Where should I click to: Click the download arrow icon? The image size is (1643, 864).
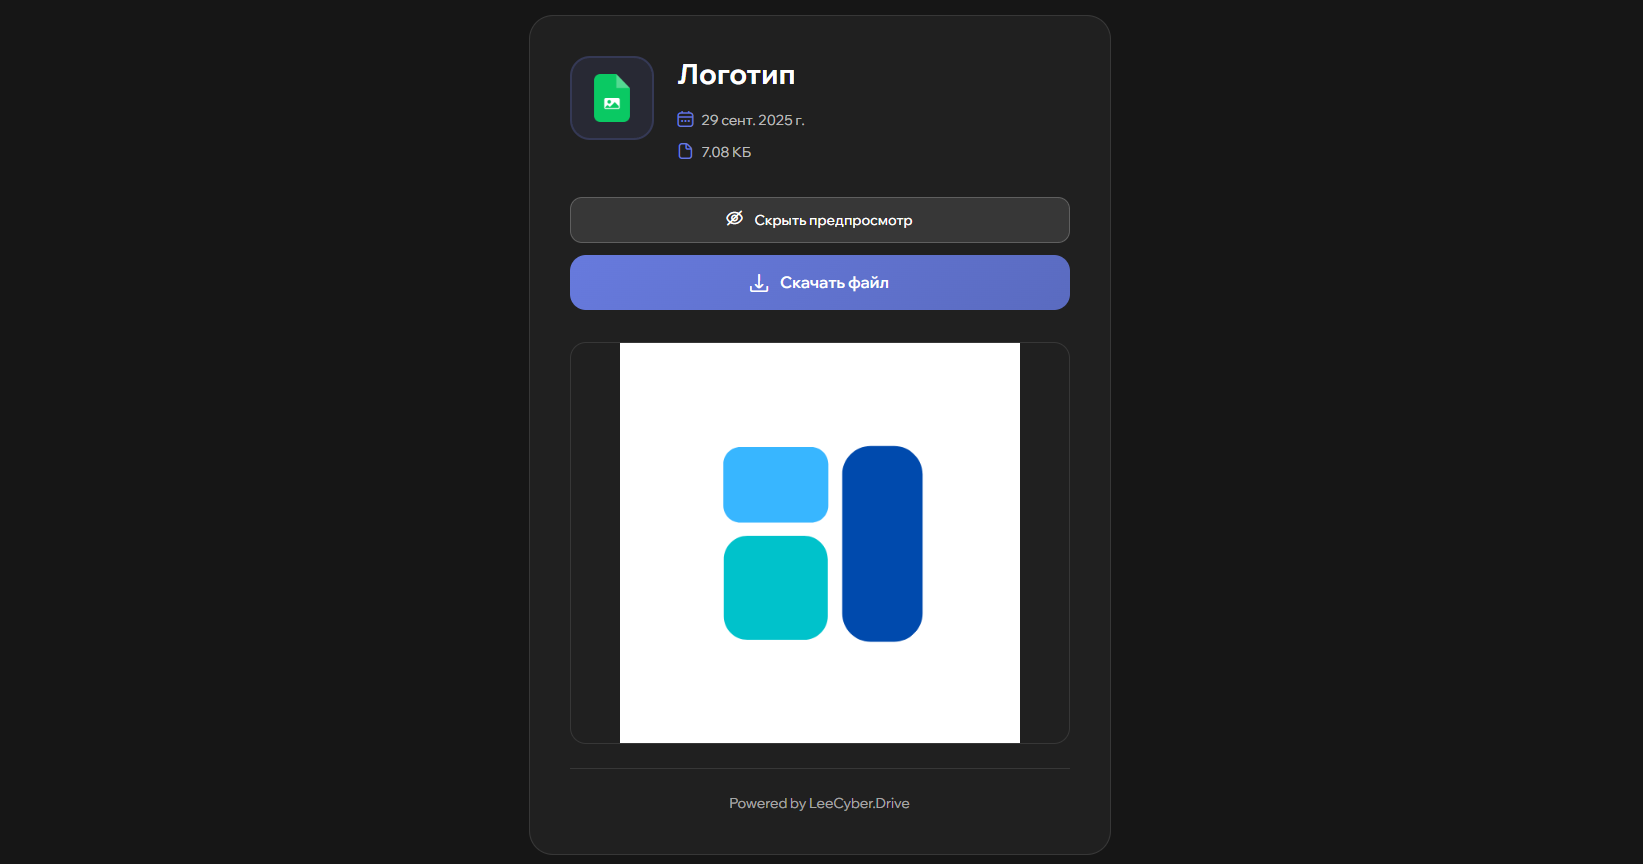click(759, 283)
